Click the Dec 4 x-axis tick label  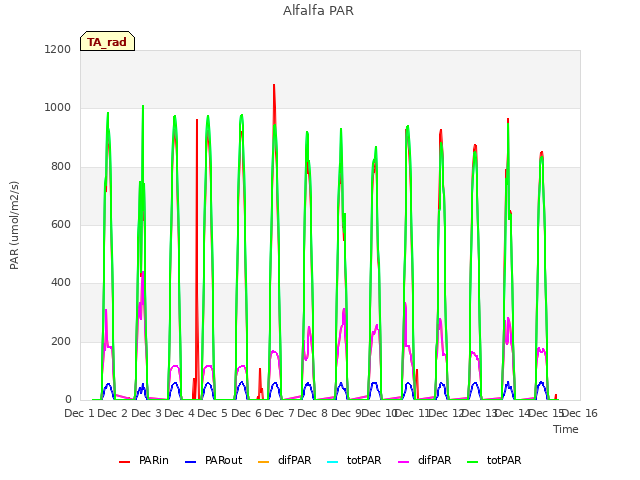[x=179, y=413]
